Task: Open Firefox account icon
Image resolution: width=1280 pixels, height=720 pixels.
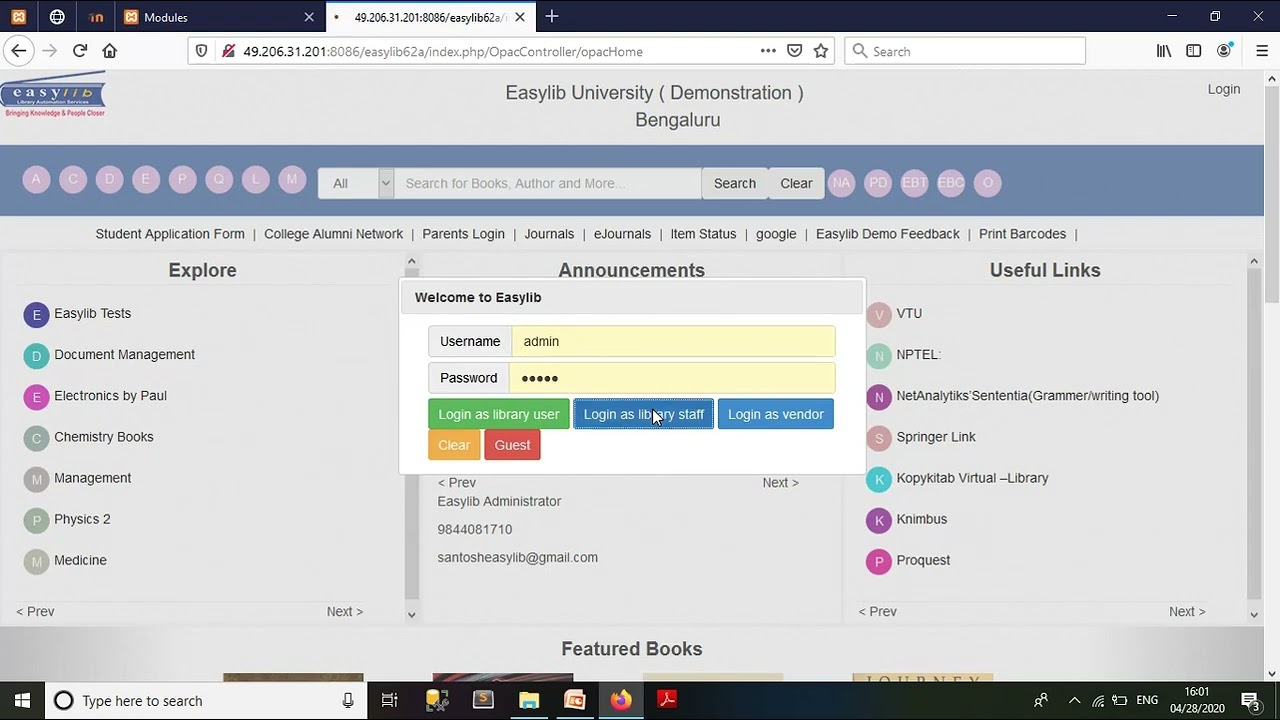Action: coord(1224,51)
